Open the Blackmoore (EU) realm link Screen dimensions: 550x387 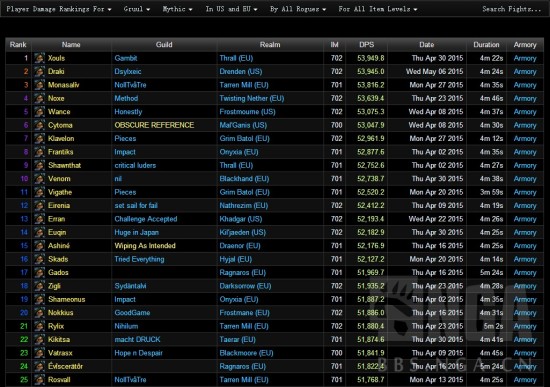[x=246, y=353]
